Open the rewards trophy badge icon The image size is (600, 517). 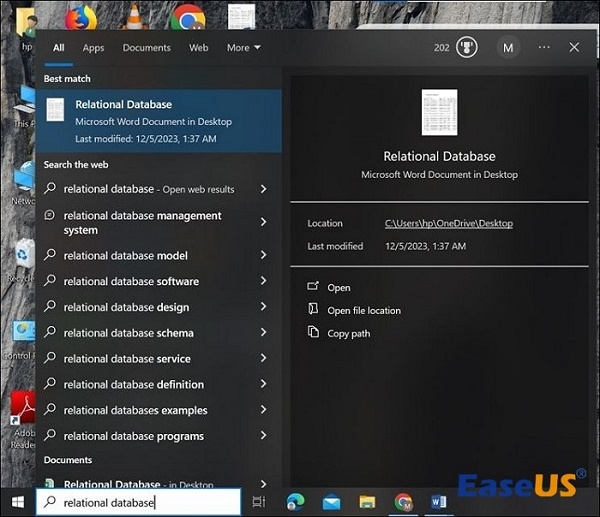pos(467,47)
